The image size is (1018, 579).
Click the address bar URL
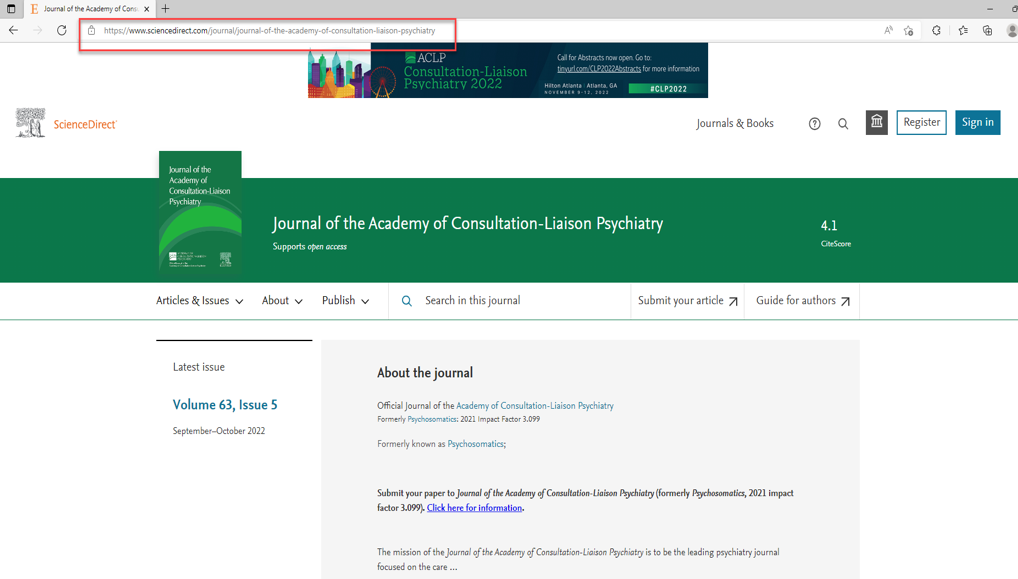point(269,31)
